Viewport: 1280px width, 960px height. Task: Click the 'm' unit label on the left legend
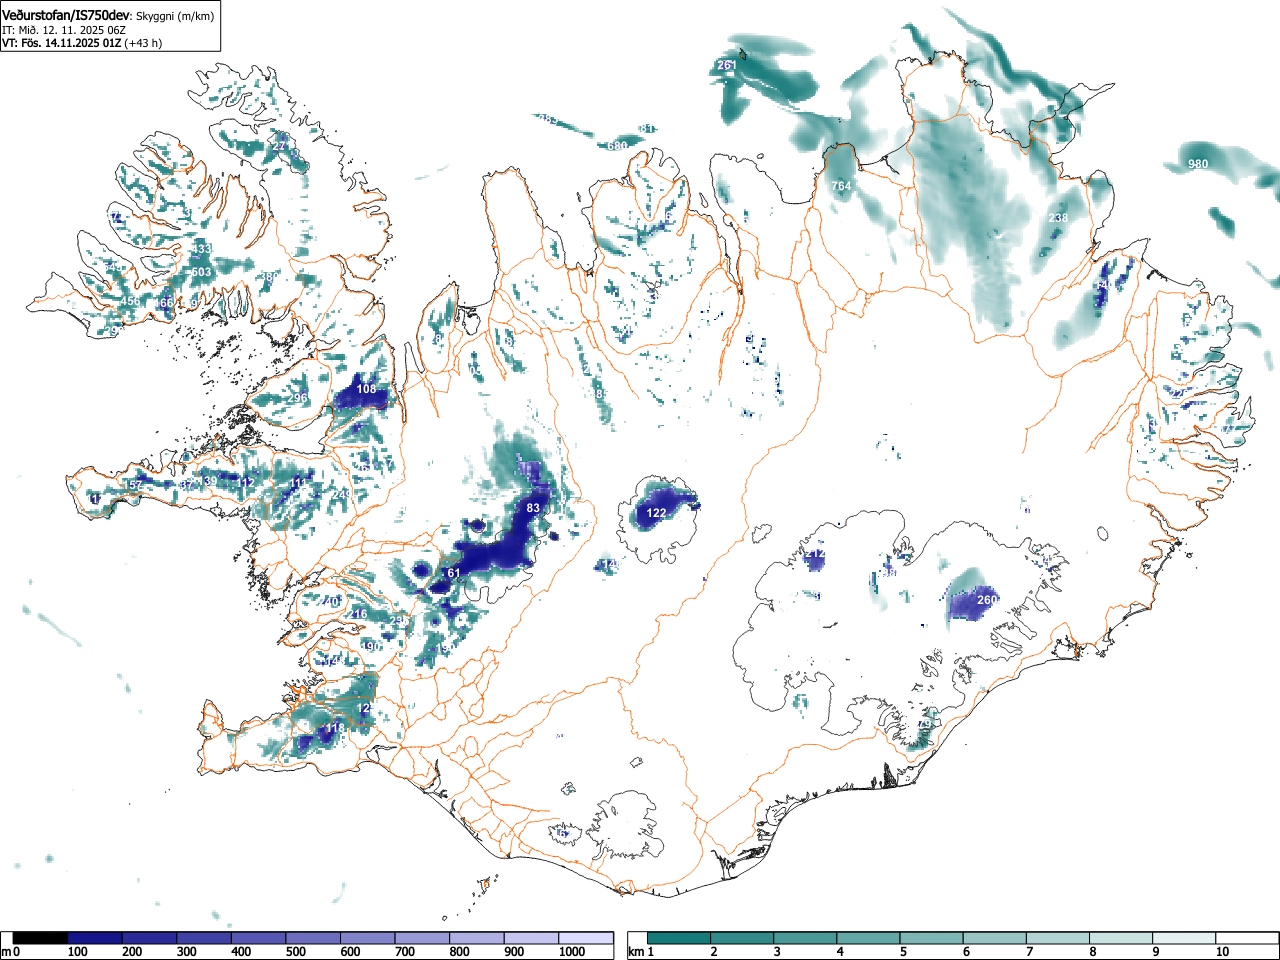[x=6, y=952]
